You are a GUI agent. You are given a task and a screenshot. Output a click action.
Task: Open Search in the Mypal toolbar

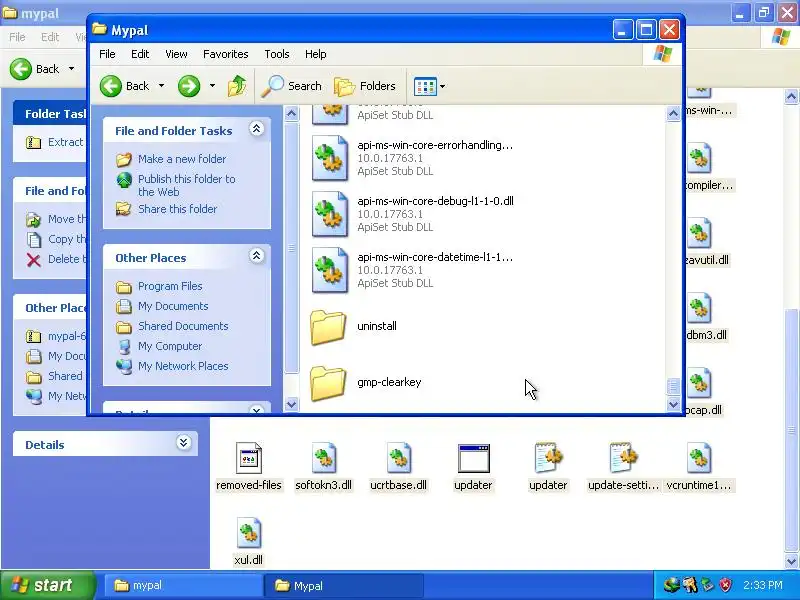[x=292, y=86]
